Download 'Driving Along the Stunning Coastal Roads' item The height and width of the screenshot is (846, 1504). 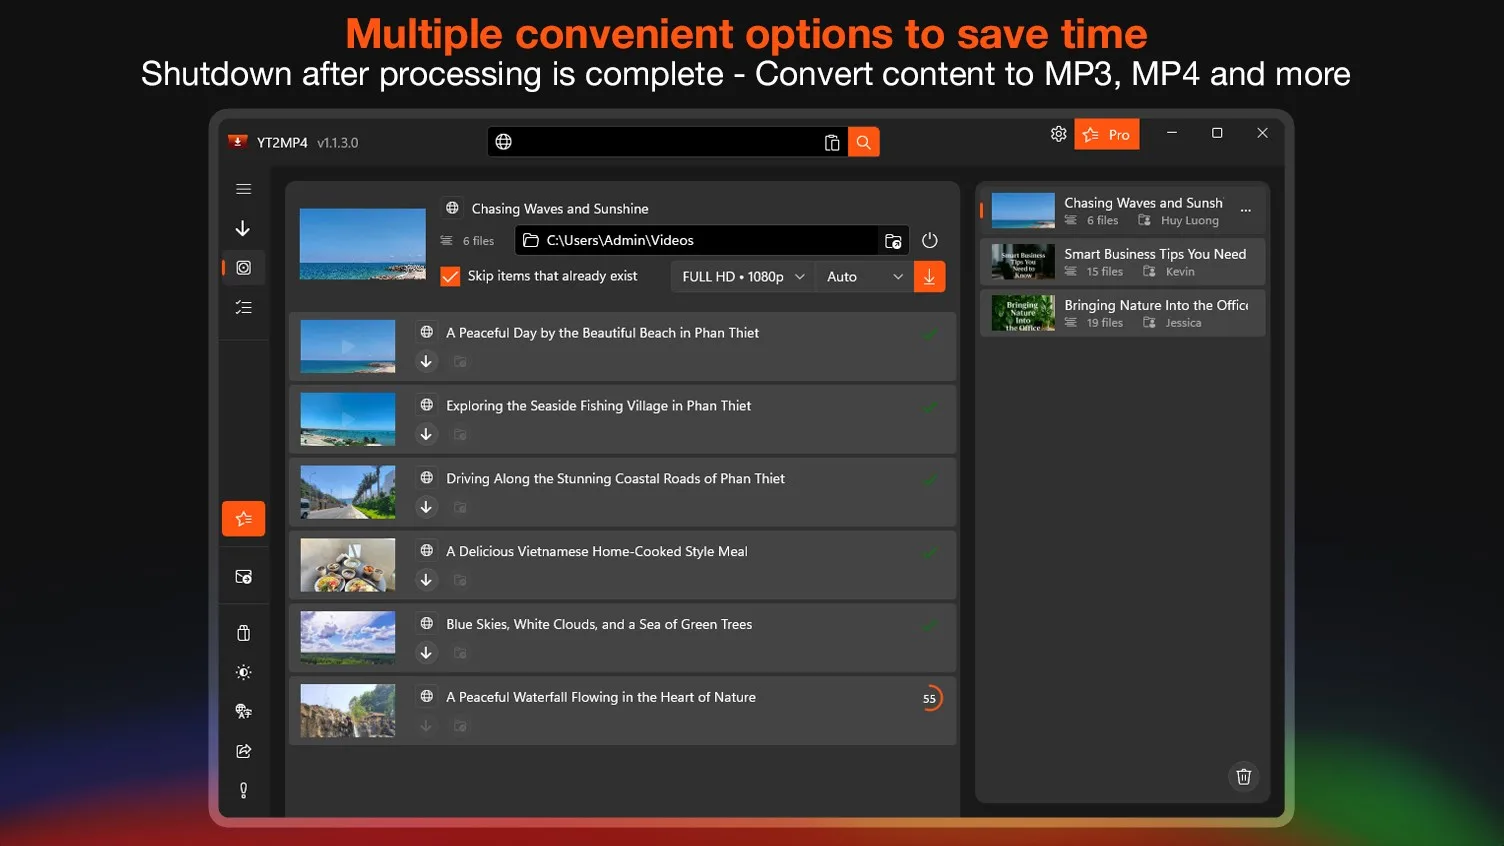coord(426,507)
